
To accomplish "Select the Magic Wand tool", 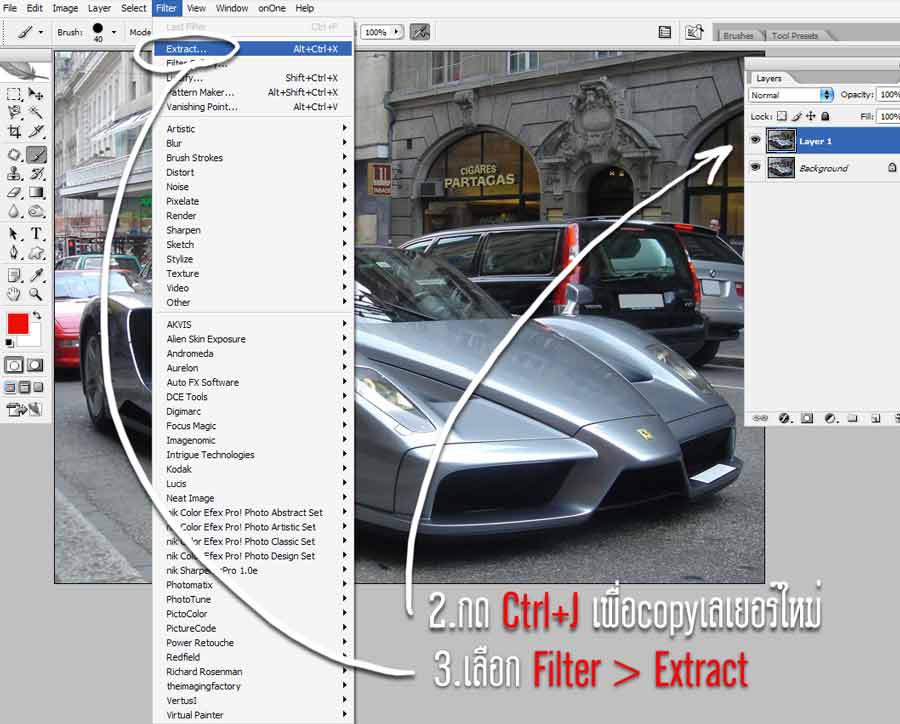I will point(36,113).
